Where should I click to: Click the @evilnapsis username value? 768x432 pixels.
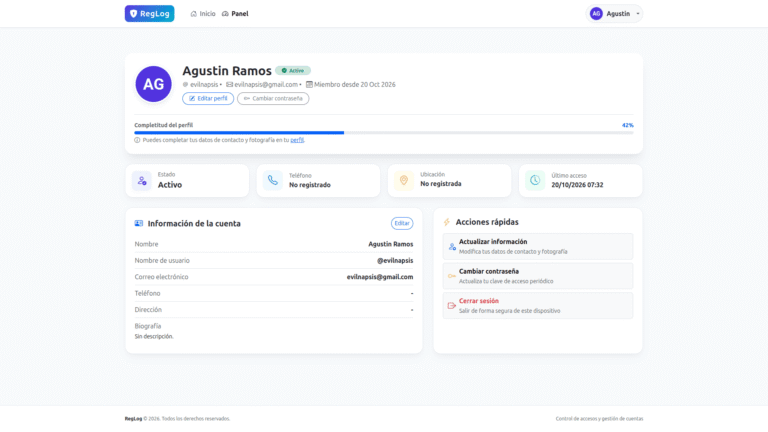395,261
